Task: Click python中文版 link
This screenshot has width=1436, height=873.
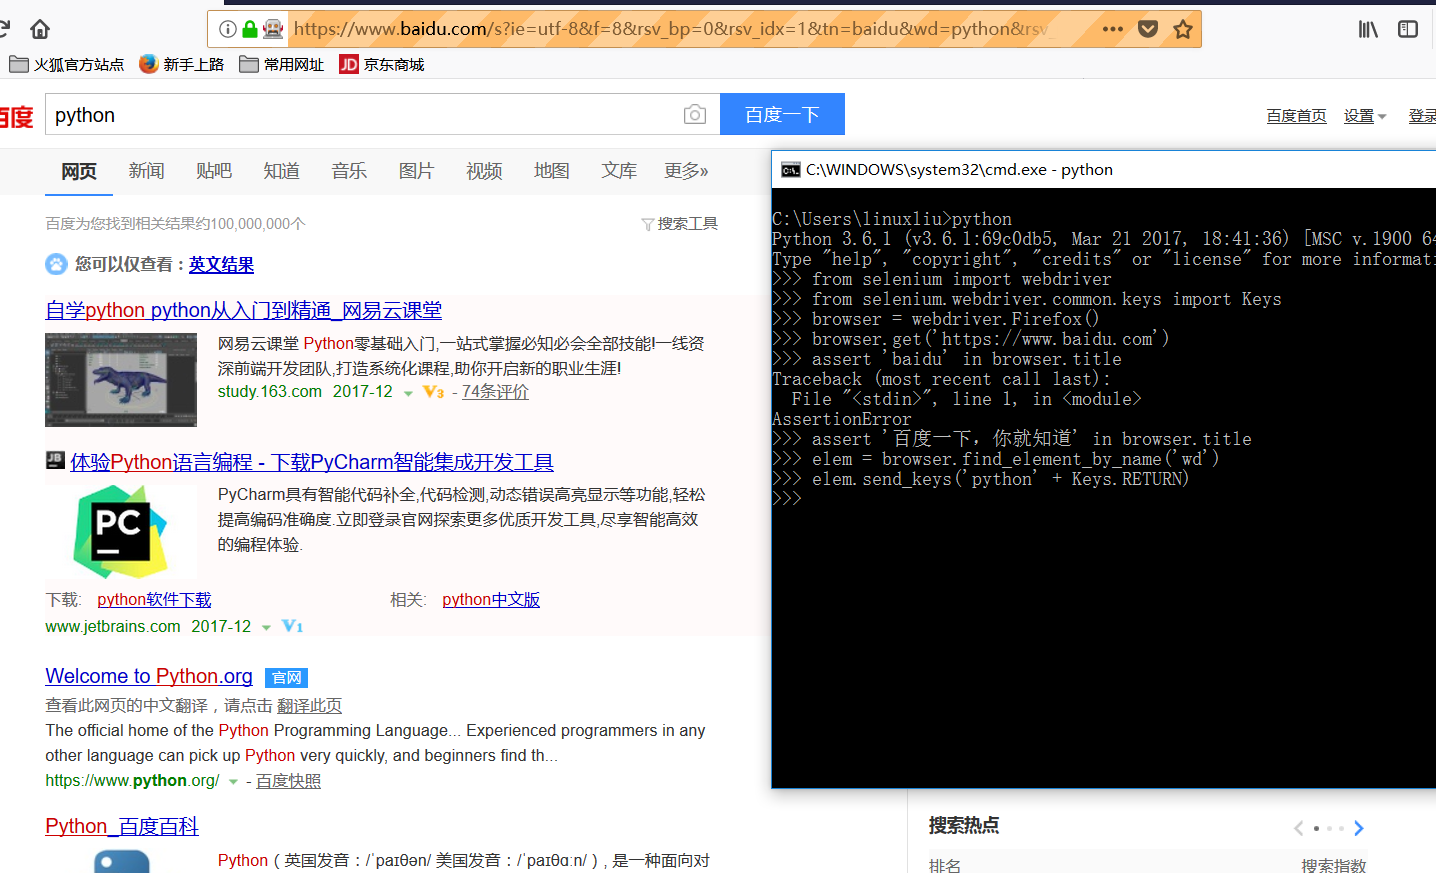Action: [x=491, y=599]
